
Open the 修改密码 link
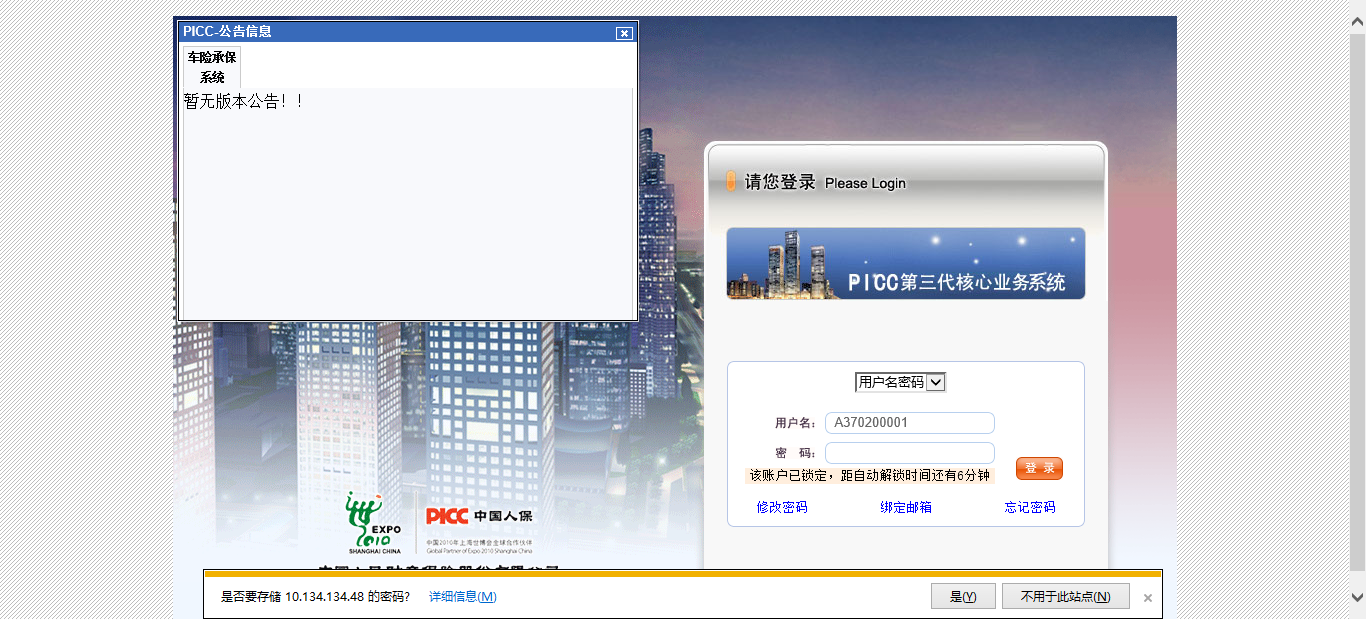(x=782, y=507)
